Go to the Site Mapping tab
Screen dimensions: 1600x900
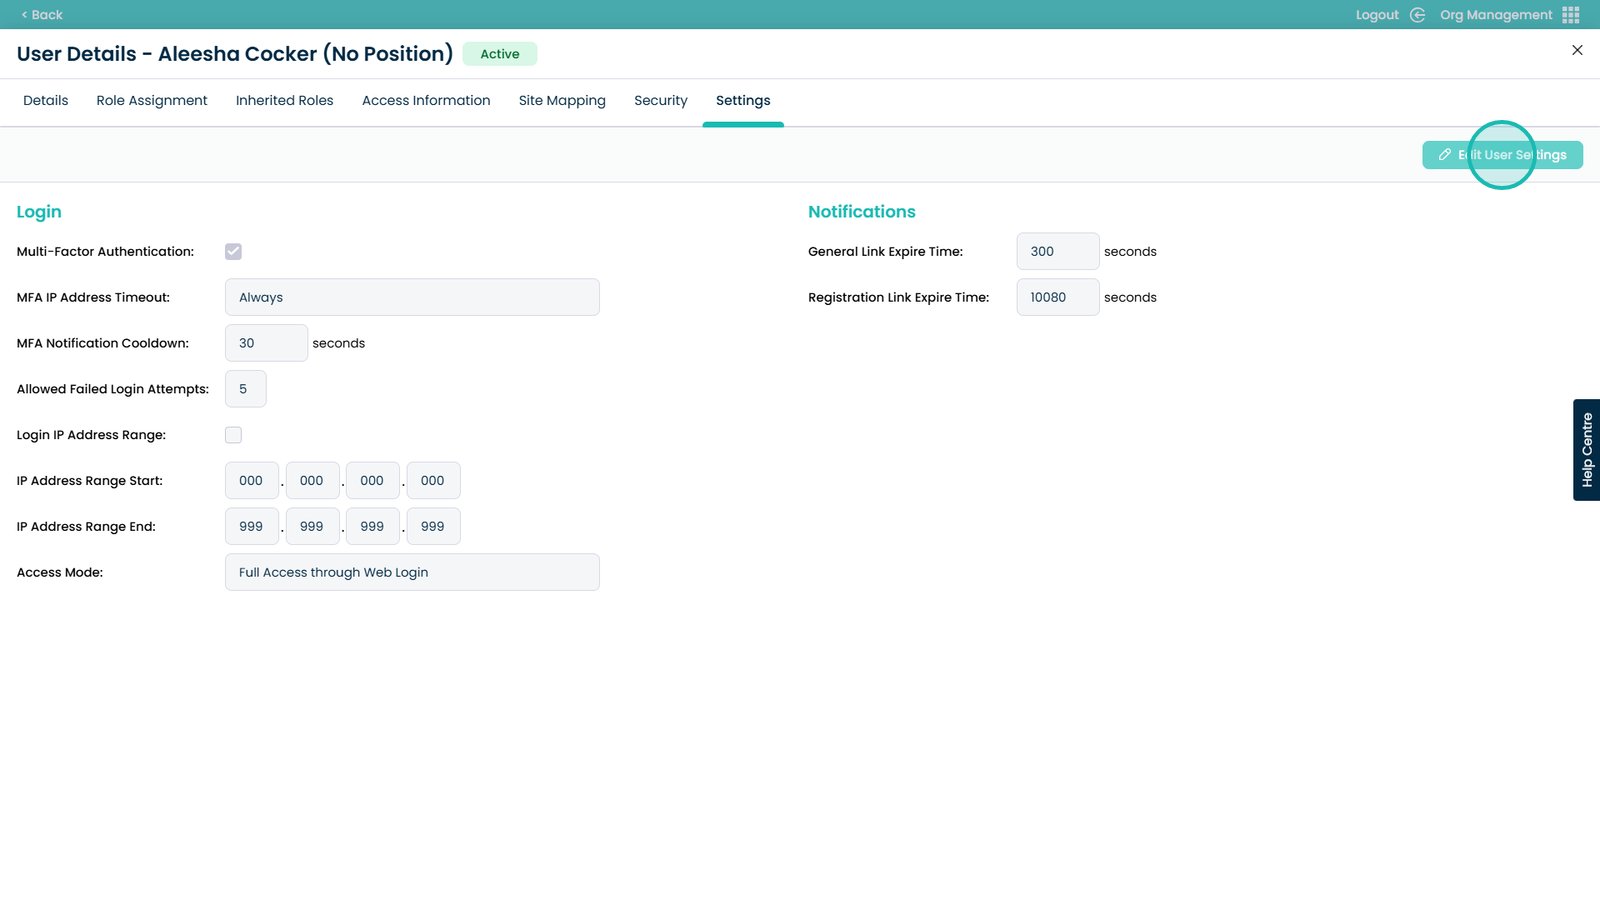562,101
